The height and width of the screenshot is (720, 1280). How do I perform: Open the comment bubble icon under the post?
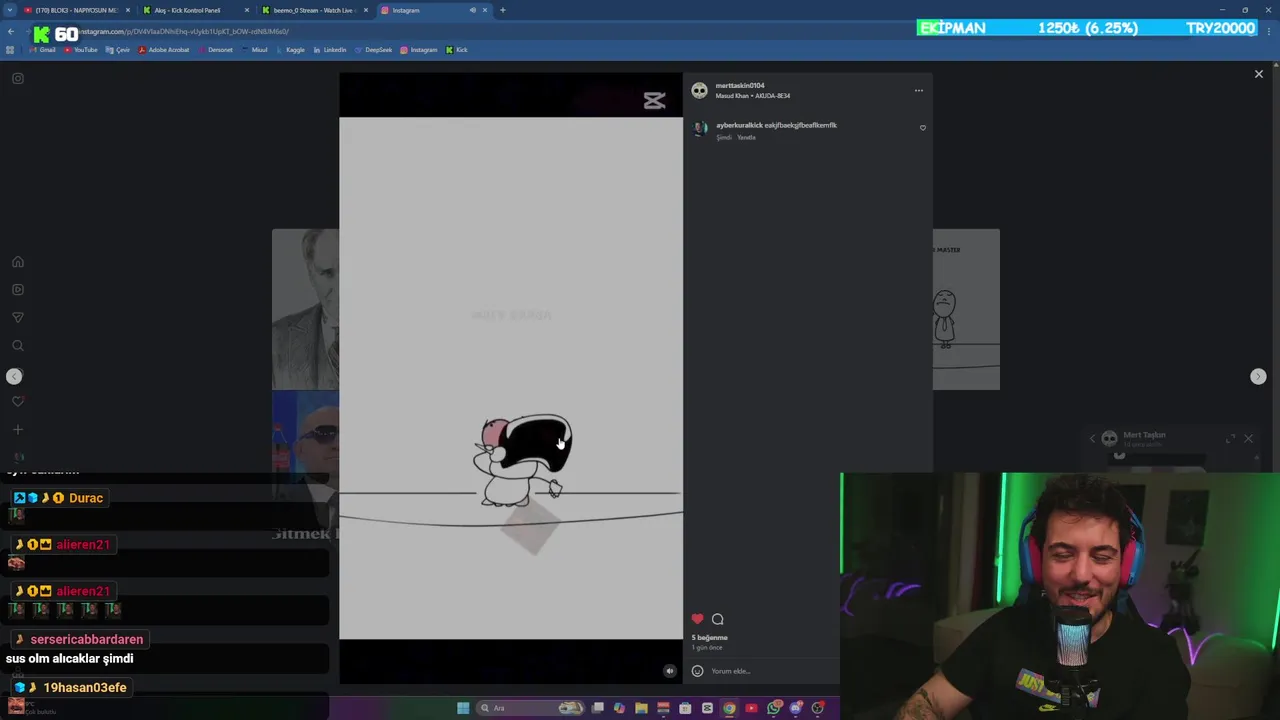coord(717,619)
